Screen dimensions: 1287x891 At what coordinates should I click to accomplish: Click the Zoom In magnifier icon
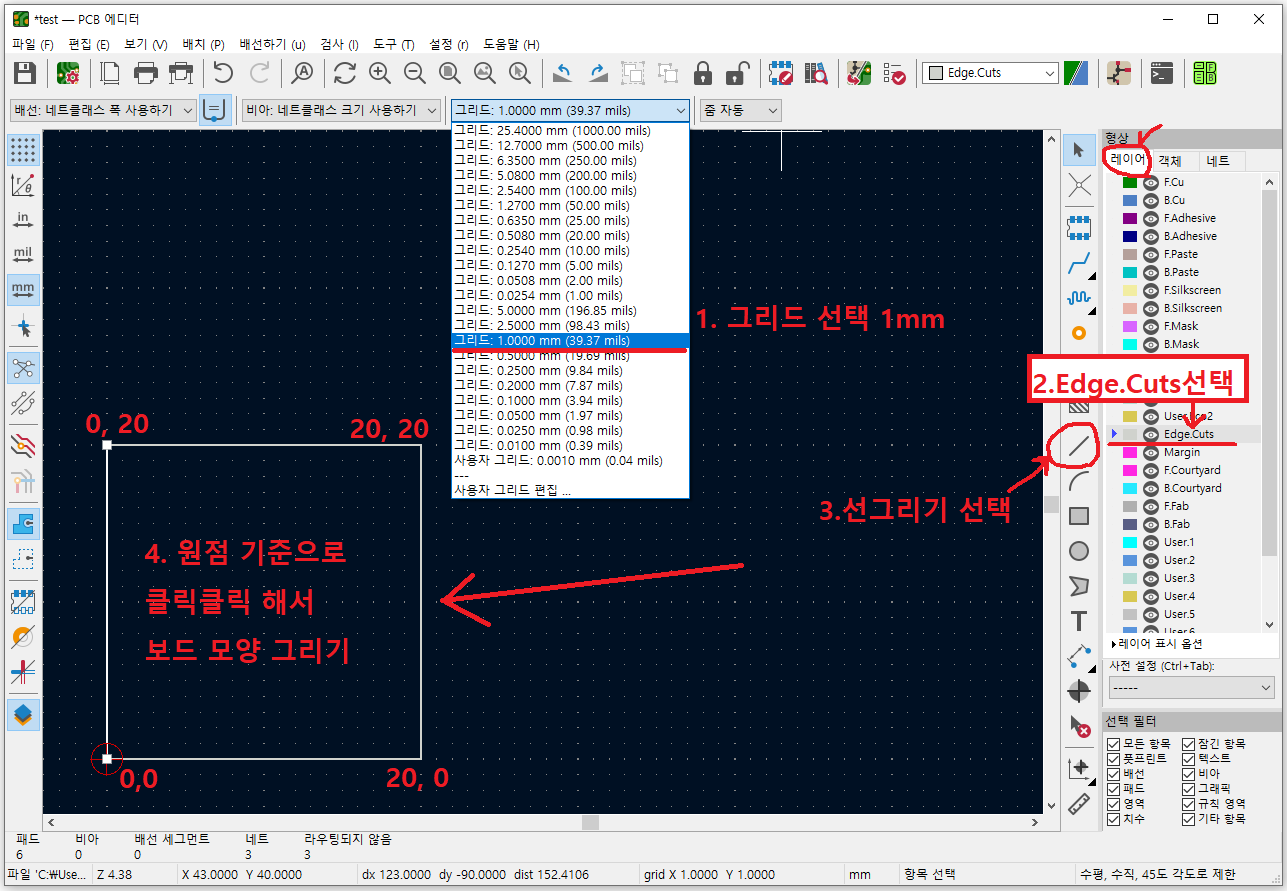pyautogui.click(x=380, y=73)
